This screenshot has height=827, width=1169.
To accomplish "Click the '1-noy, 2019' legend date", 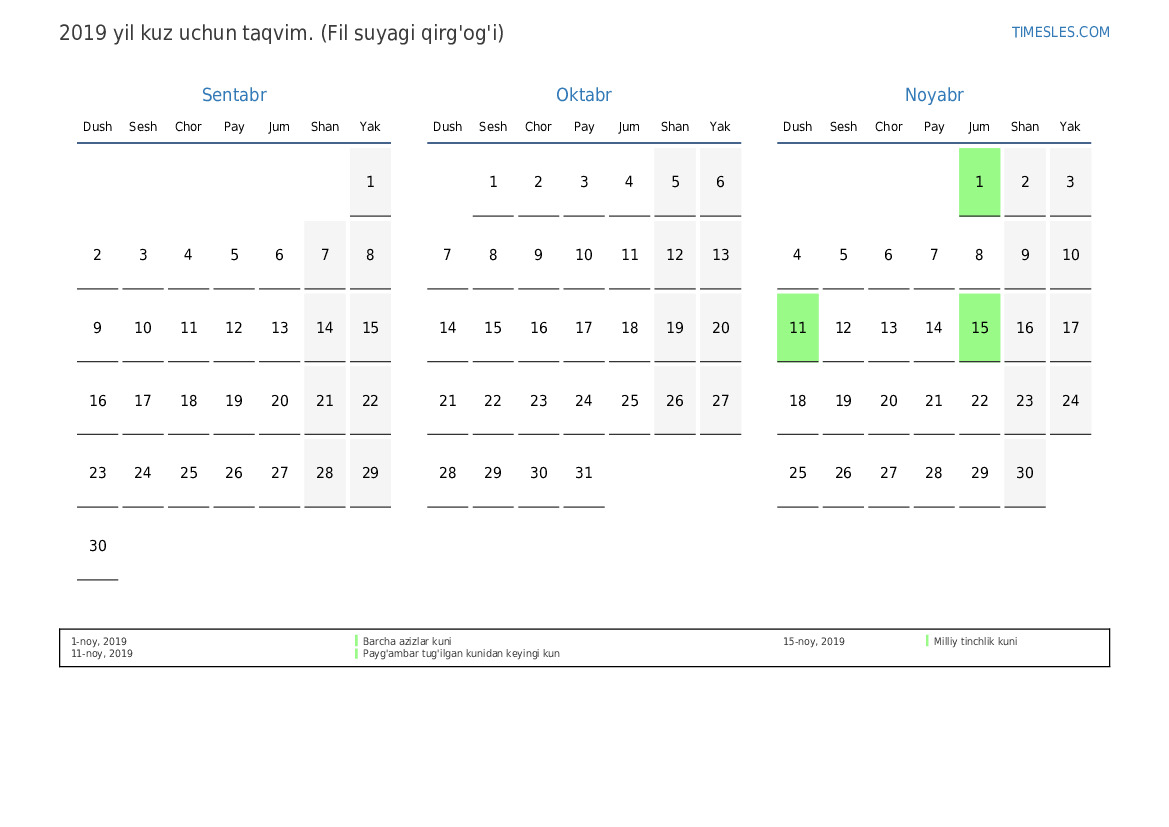I will pos(99,642).
